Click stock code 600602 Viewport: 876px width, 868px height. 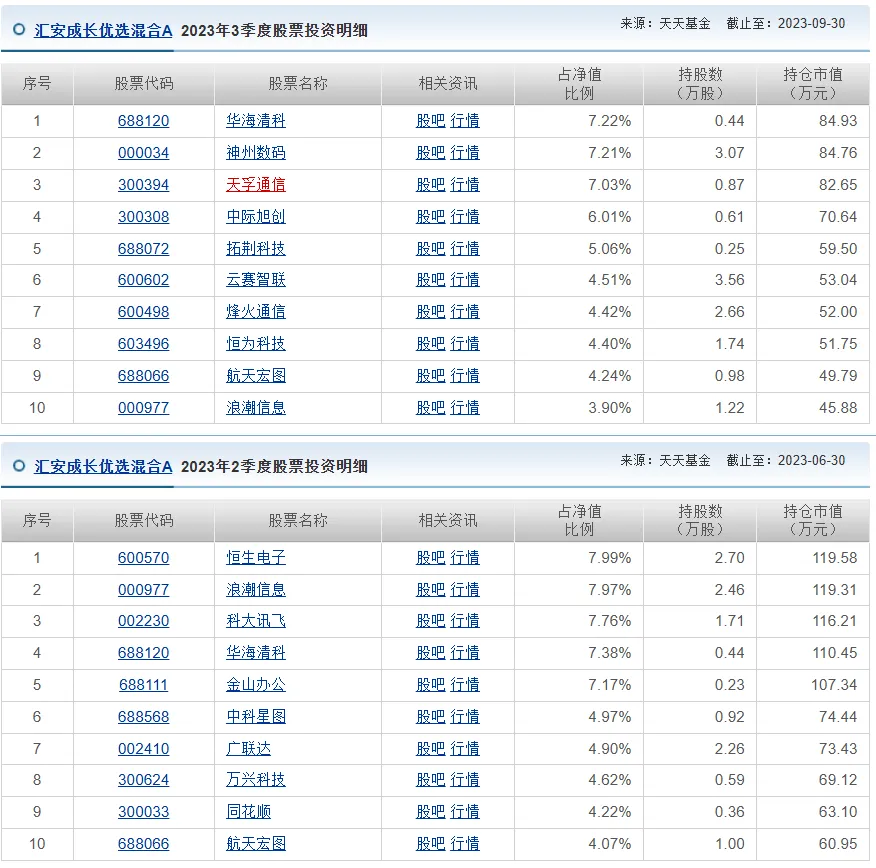tap(144, 280)
